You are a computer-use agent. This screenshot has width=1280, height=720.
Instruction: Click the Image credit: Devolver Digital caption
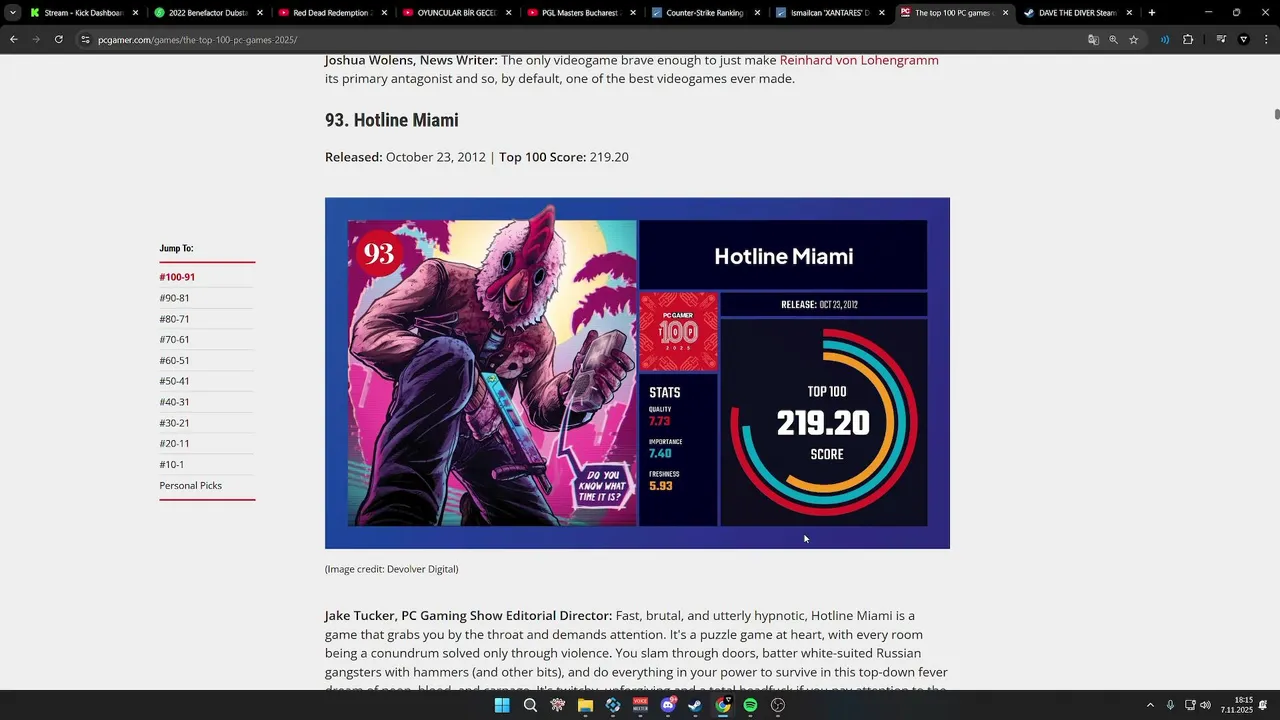click(391, 569)
